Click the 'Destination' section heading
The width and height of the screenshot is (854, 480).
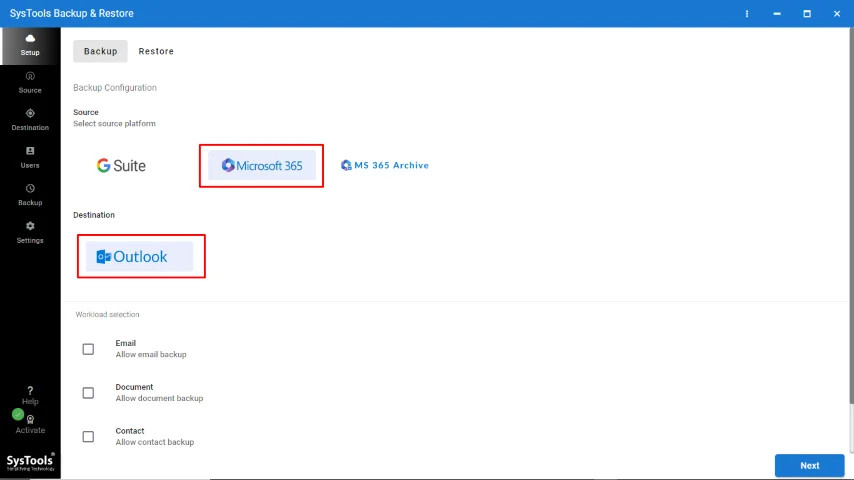tap(94, 215)
